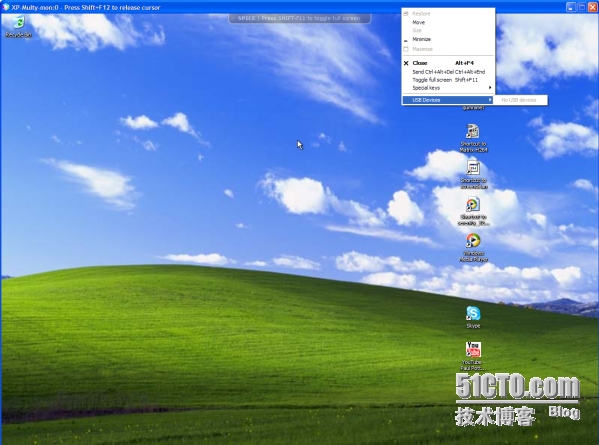This screenshot has width=599, height=445.
Task: Expand the USB Devices submenu
Action: pyautogui.click(x=448, y=100)
